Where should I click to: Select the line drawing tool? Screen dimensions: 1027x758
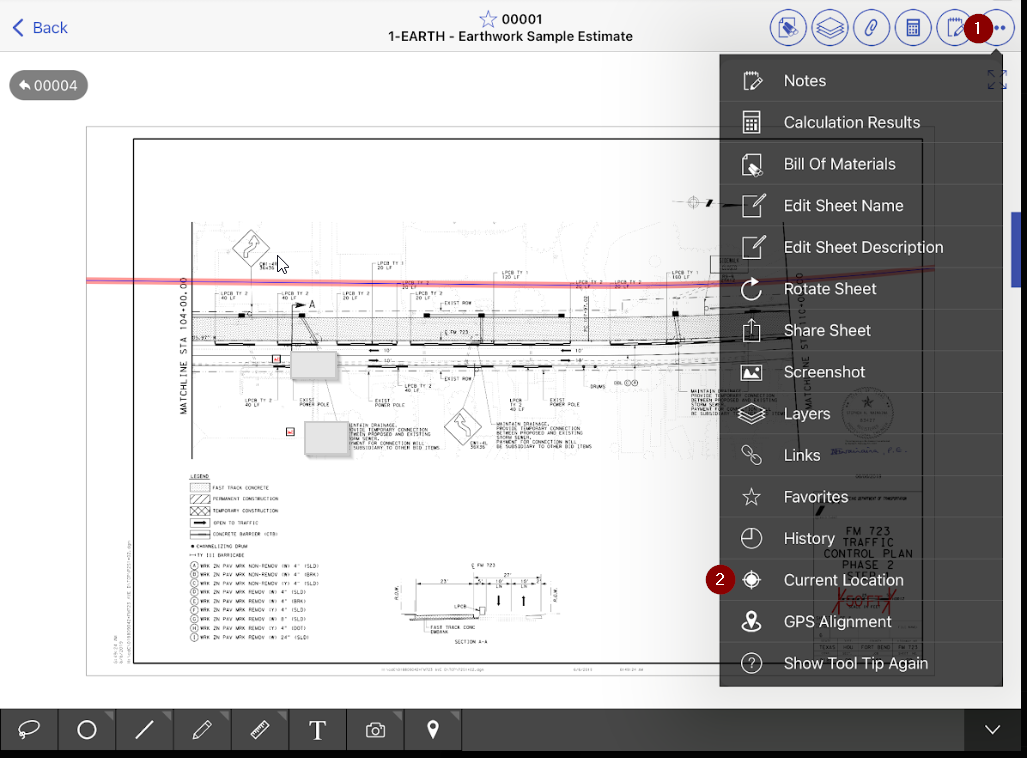coord(144,730)
